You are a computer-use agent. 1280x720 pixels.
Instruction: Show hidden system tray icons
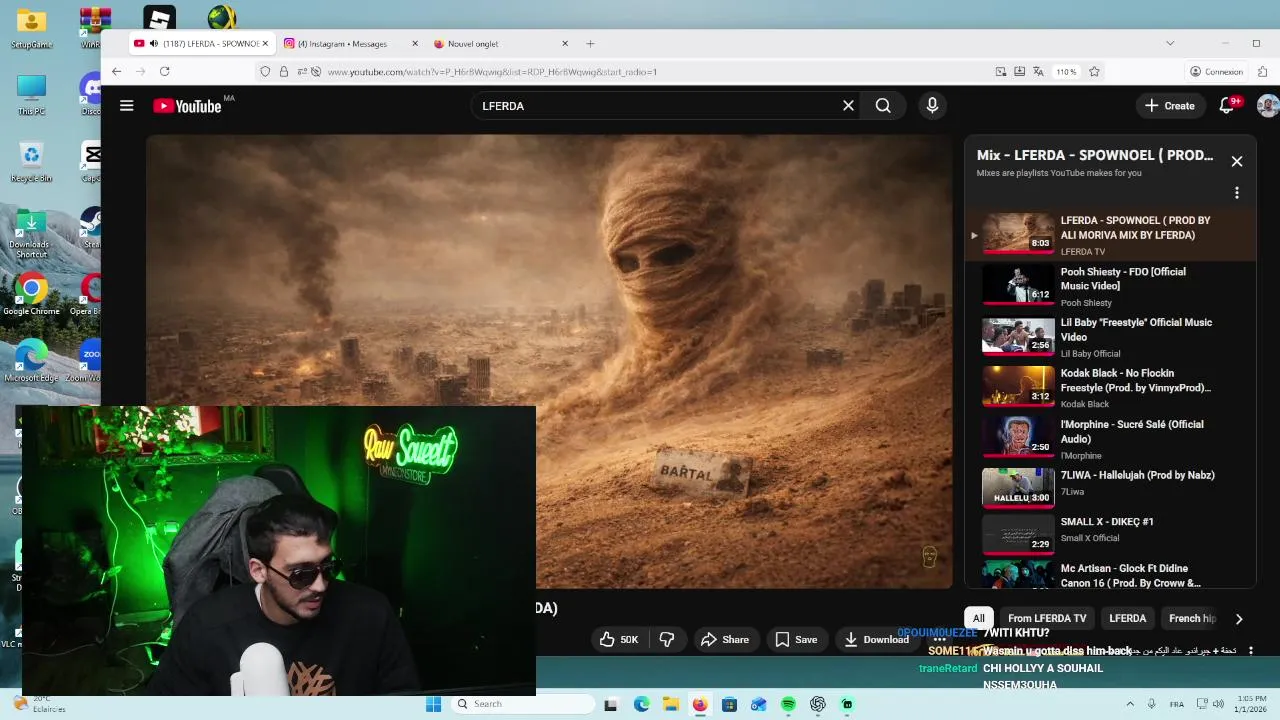click(x=1130, y=704)
